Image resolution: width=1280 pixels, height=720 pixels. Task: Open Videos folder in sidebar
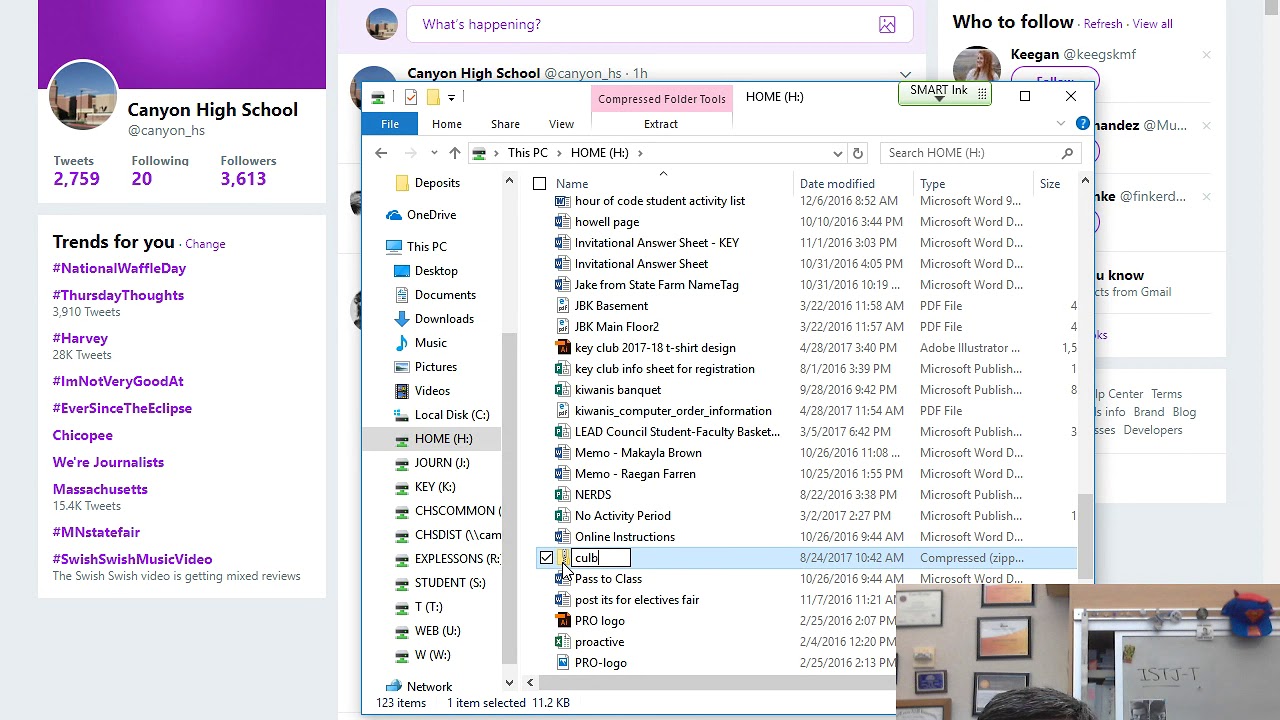(432, 391)
